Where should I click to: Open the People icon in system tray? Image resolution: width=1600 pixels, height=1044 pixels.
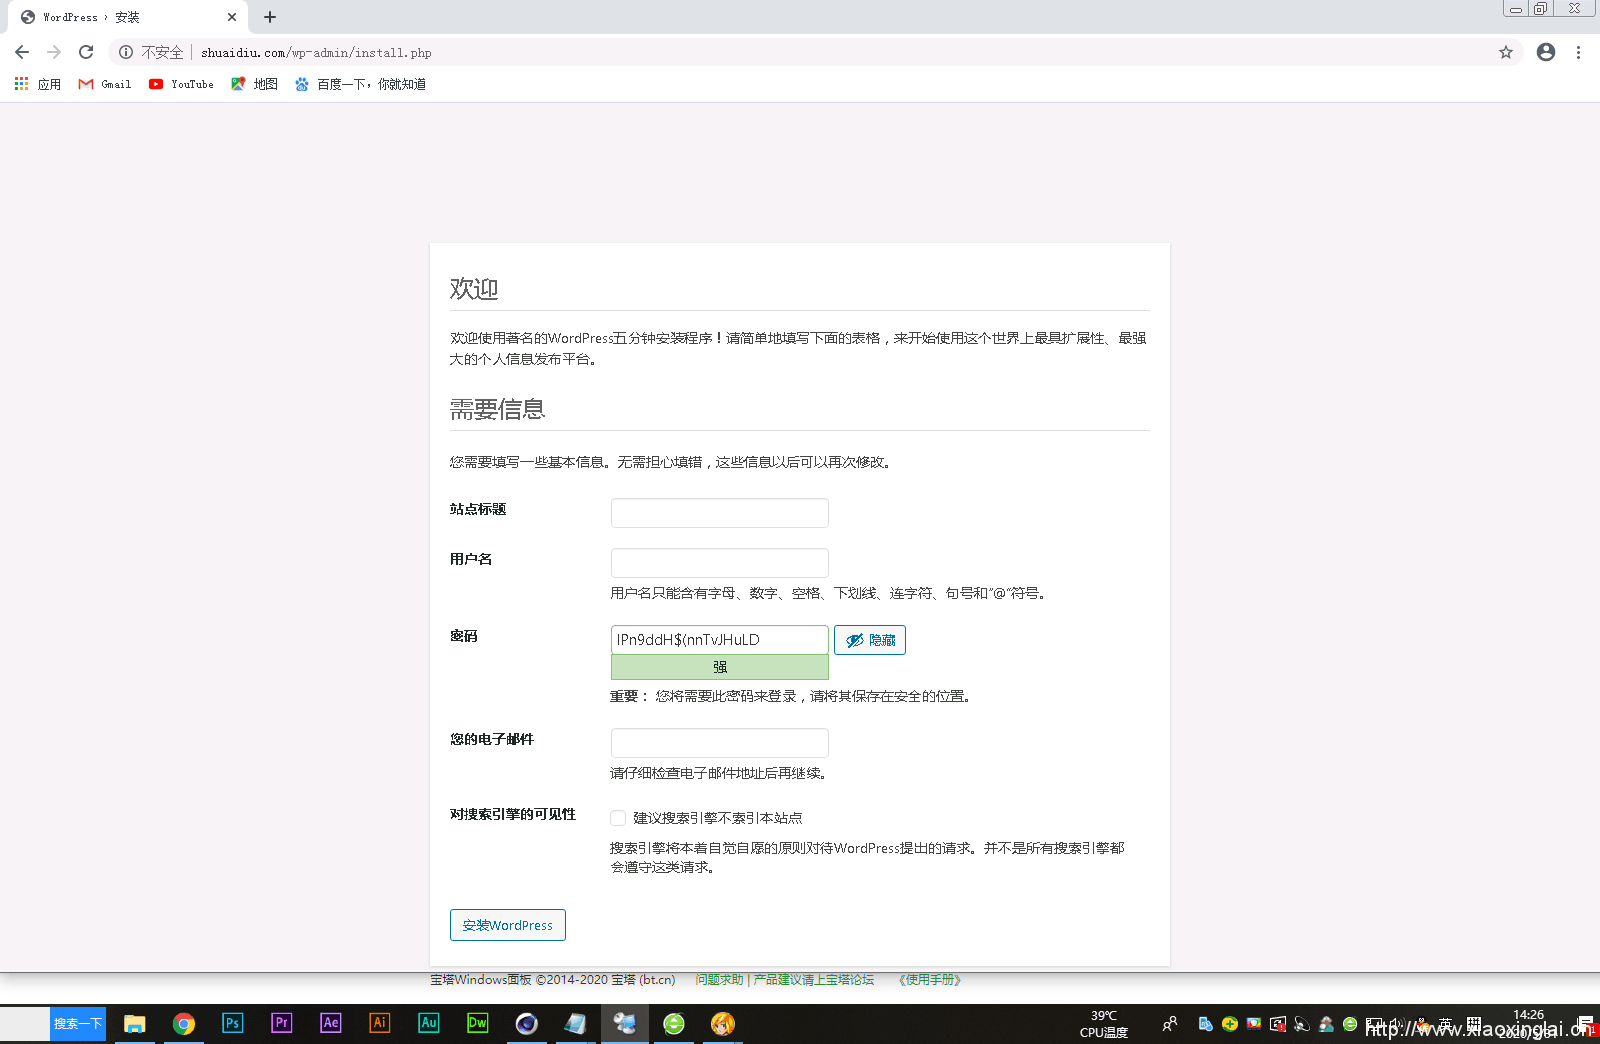(x=1170, y=1024)
